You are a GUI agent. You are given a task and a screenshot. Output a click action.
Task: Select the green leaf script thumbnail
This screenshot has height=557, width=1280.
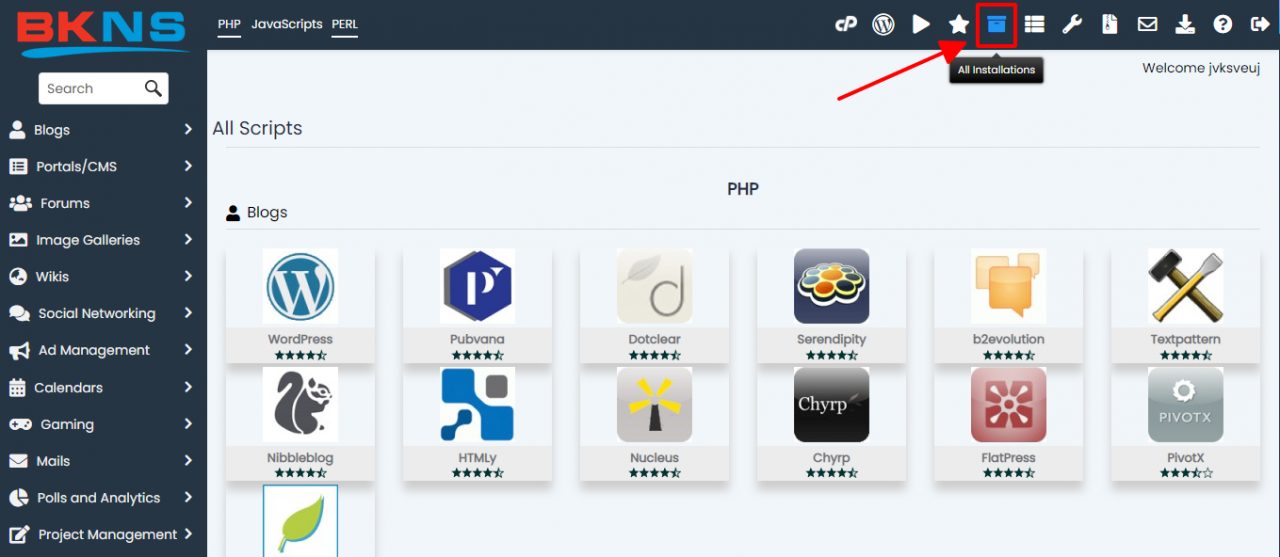[x=300, y=521]
